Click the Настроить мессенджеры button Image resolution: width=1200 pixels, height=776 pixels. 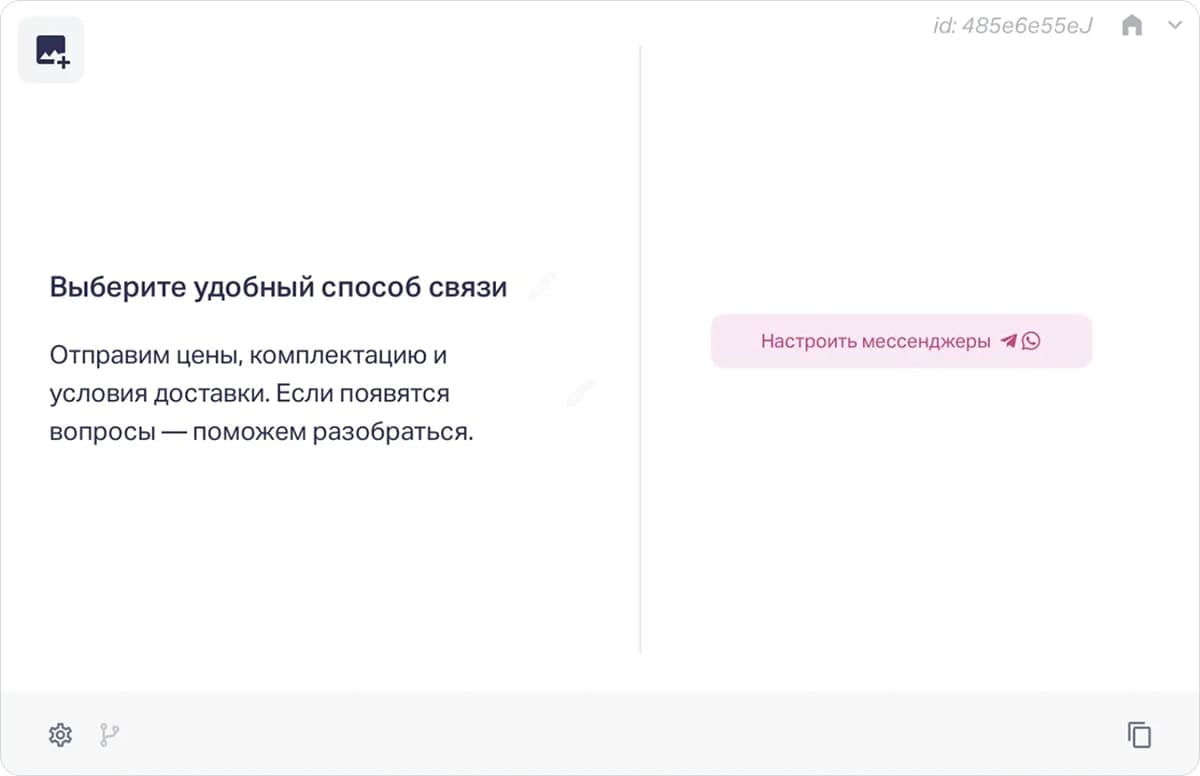[901, 341]
